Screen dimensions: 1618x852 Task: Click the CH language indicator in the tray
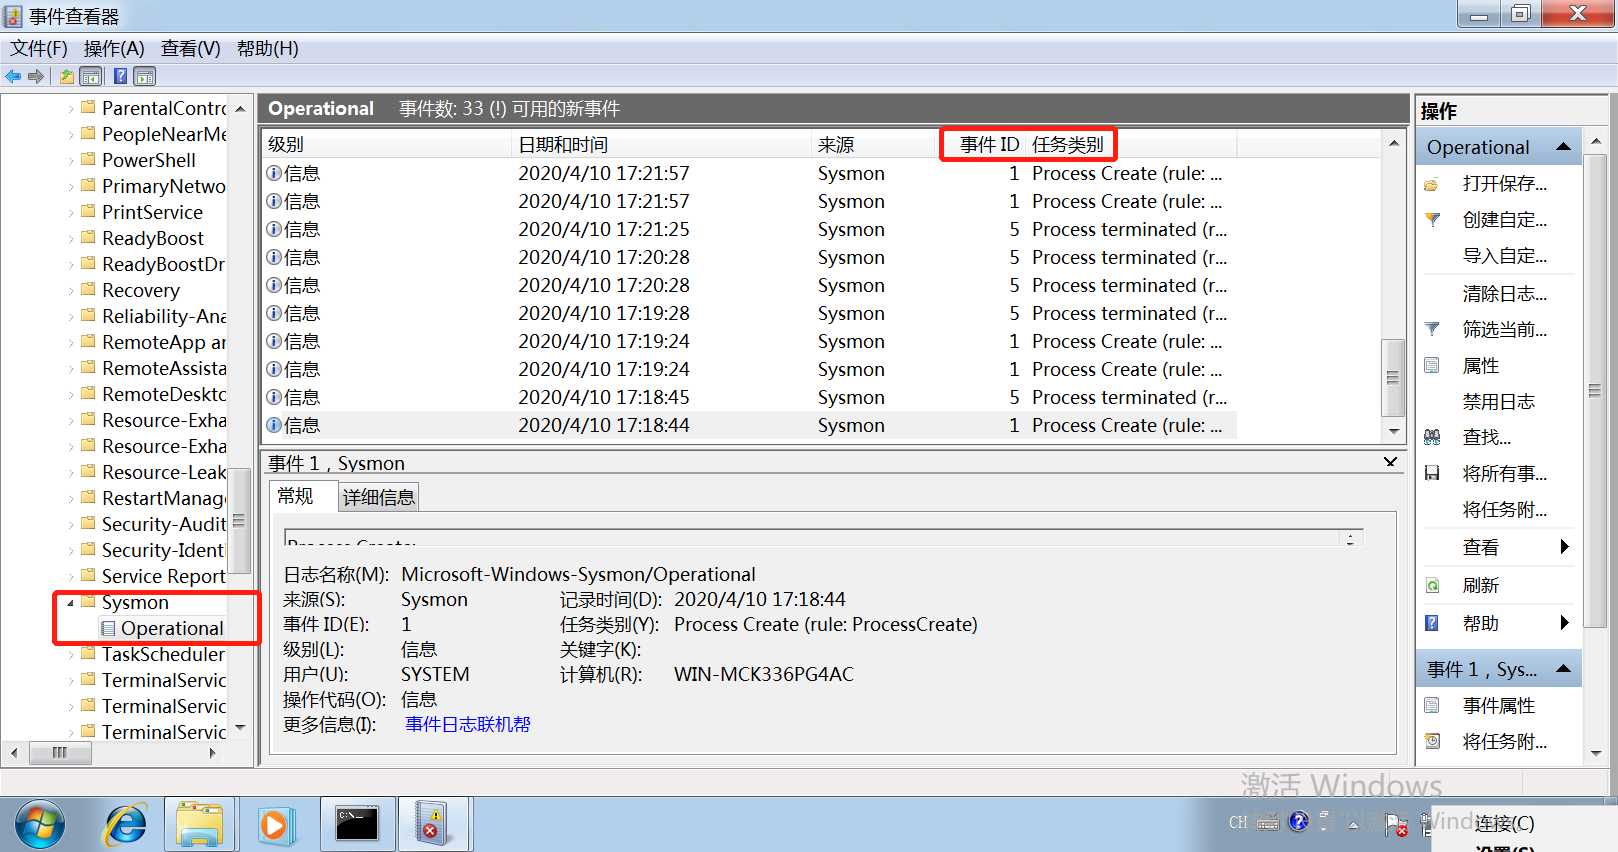[1238, 823]
